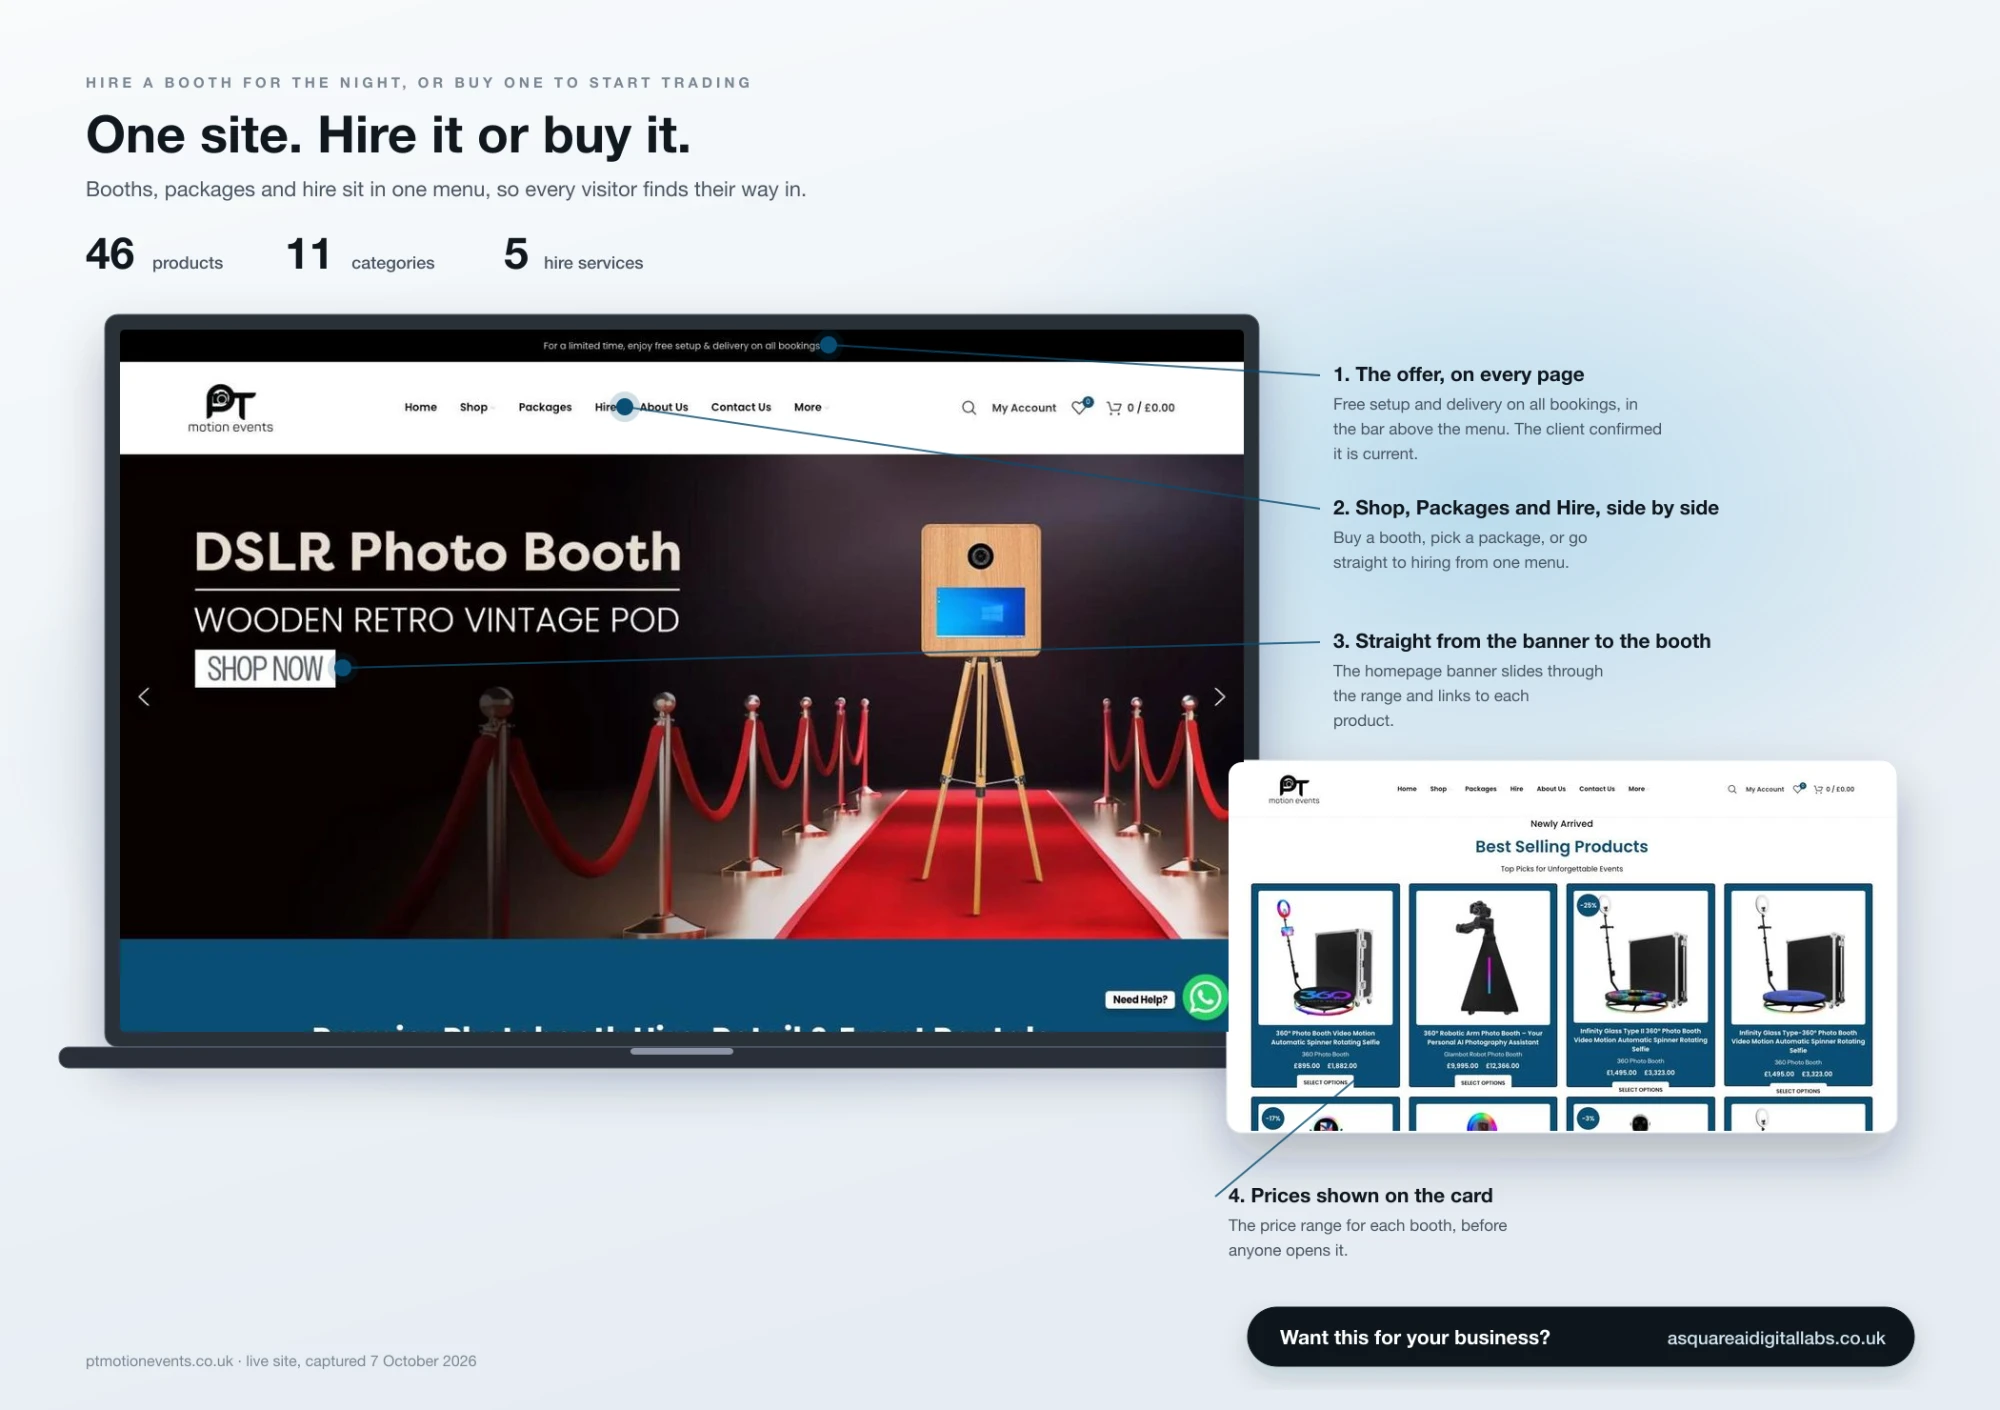Image resolution: width=2000 pixels, height=1410 pixels.
Task: Select options for Infinity Glass Type II booth
Action: [1640, 1089]
